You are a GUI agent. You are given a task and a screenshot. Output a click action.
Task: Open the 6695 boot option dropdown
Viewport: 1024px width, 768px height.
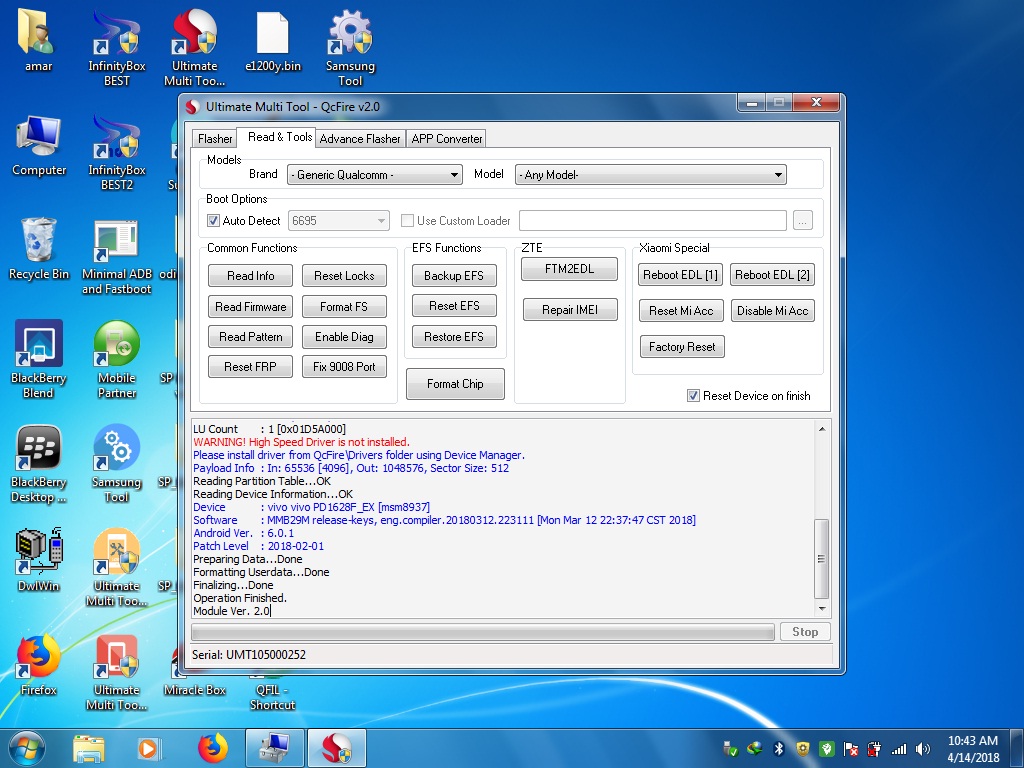click(339, 221)
